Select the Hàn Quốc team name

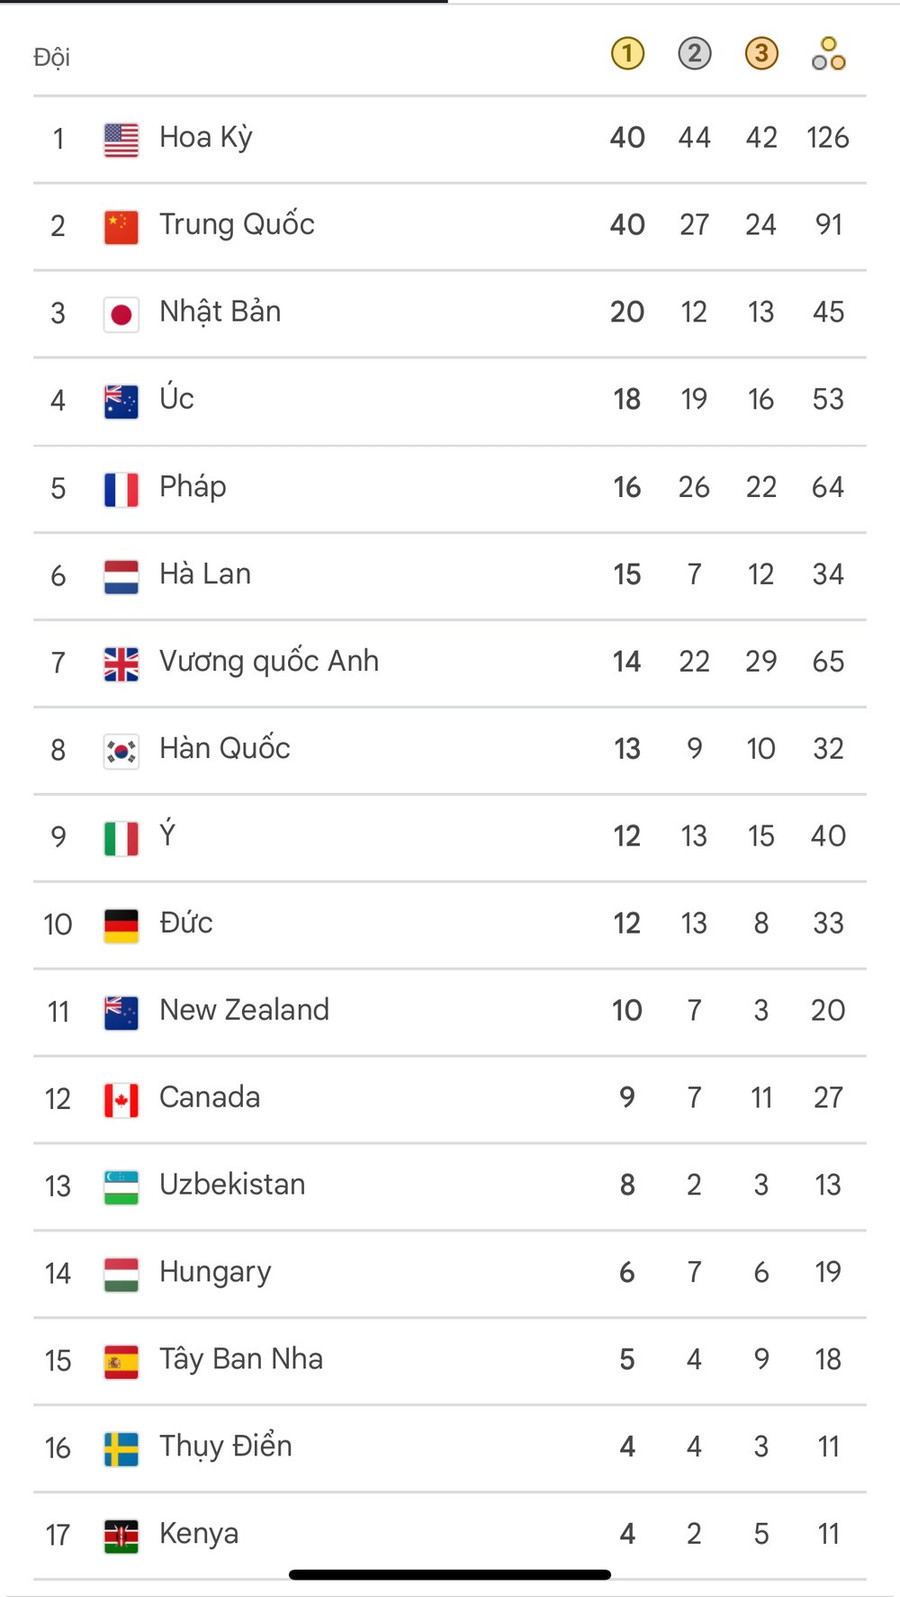225,748
